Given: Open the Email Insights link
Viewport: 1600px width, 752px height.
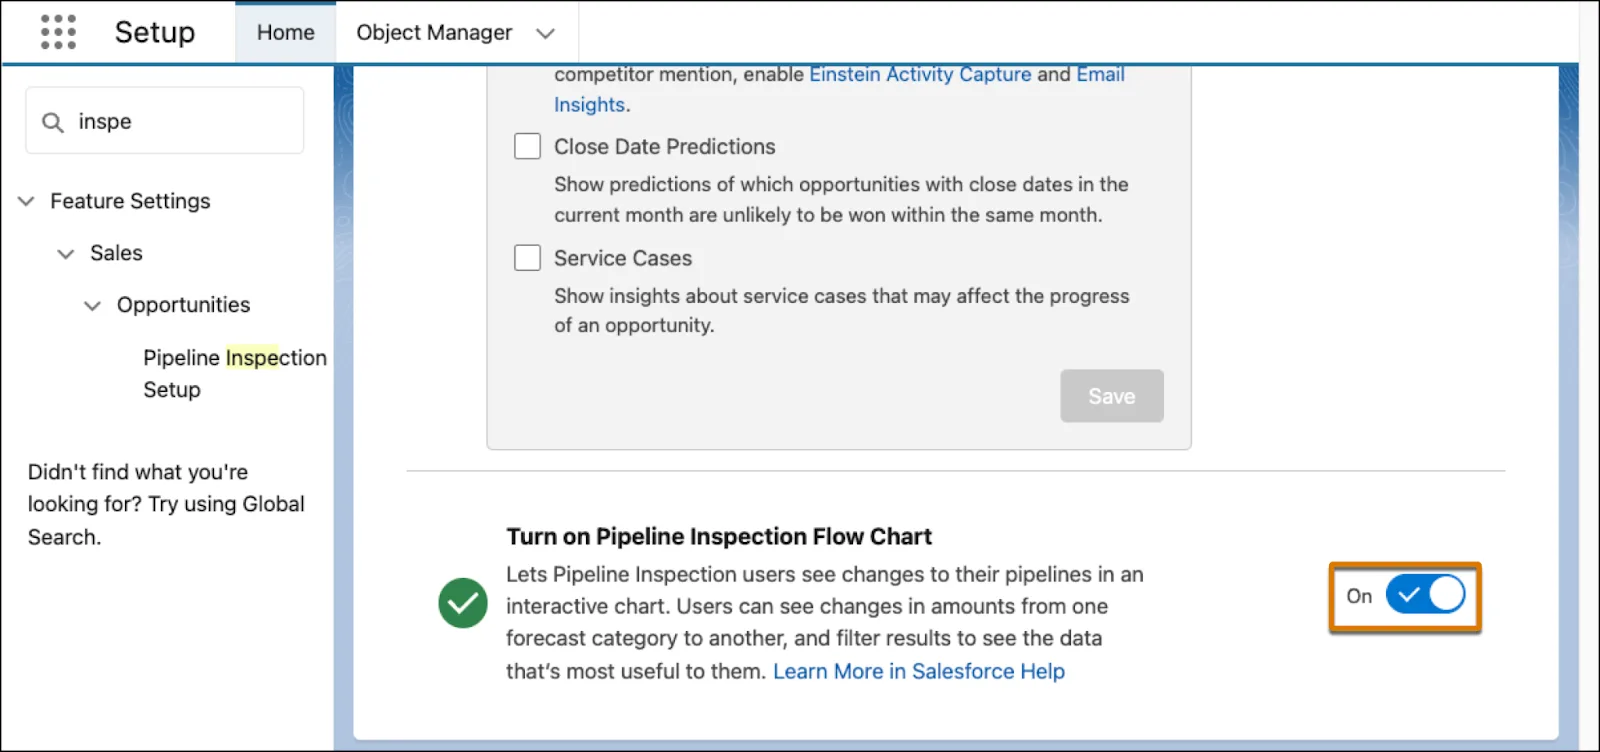Looking at the screenshot, I should click(x=840, y=89).
